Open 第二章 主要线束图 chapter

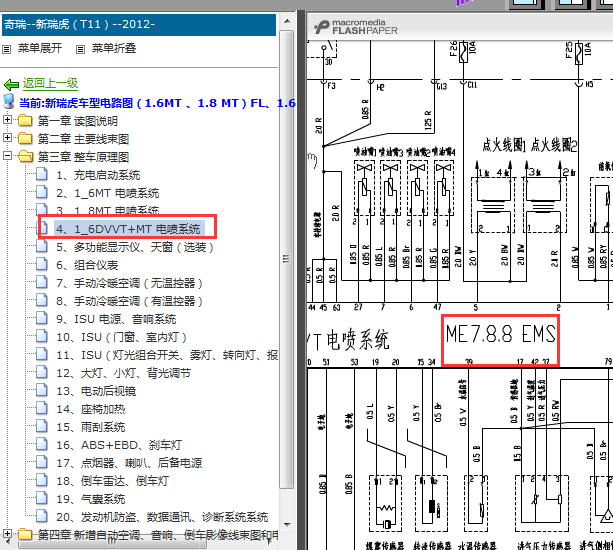(83, 139)
